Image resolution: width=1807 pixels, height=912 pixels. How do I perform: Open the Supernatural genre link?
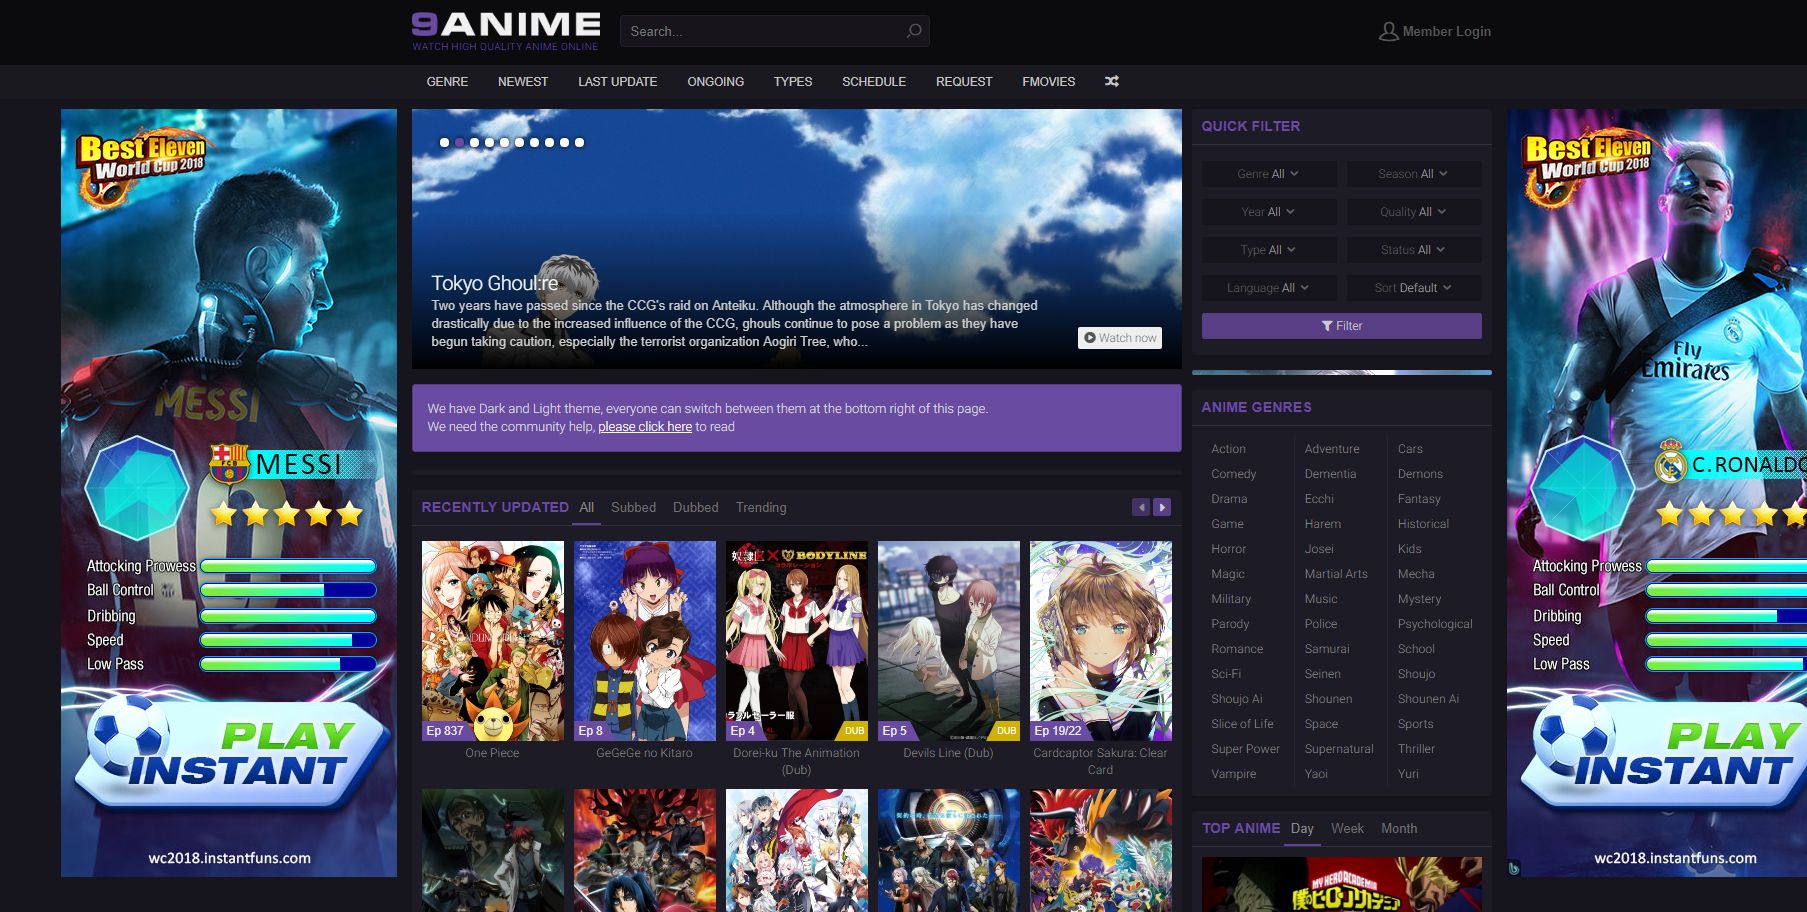coord(1339,749)
